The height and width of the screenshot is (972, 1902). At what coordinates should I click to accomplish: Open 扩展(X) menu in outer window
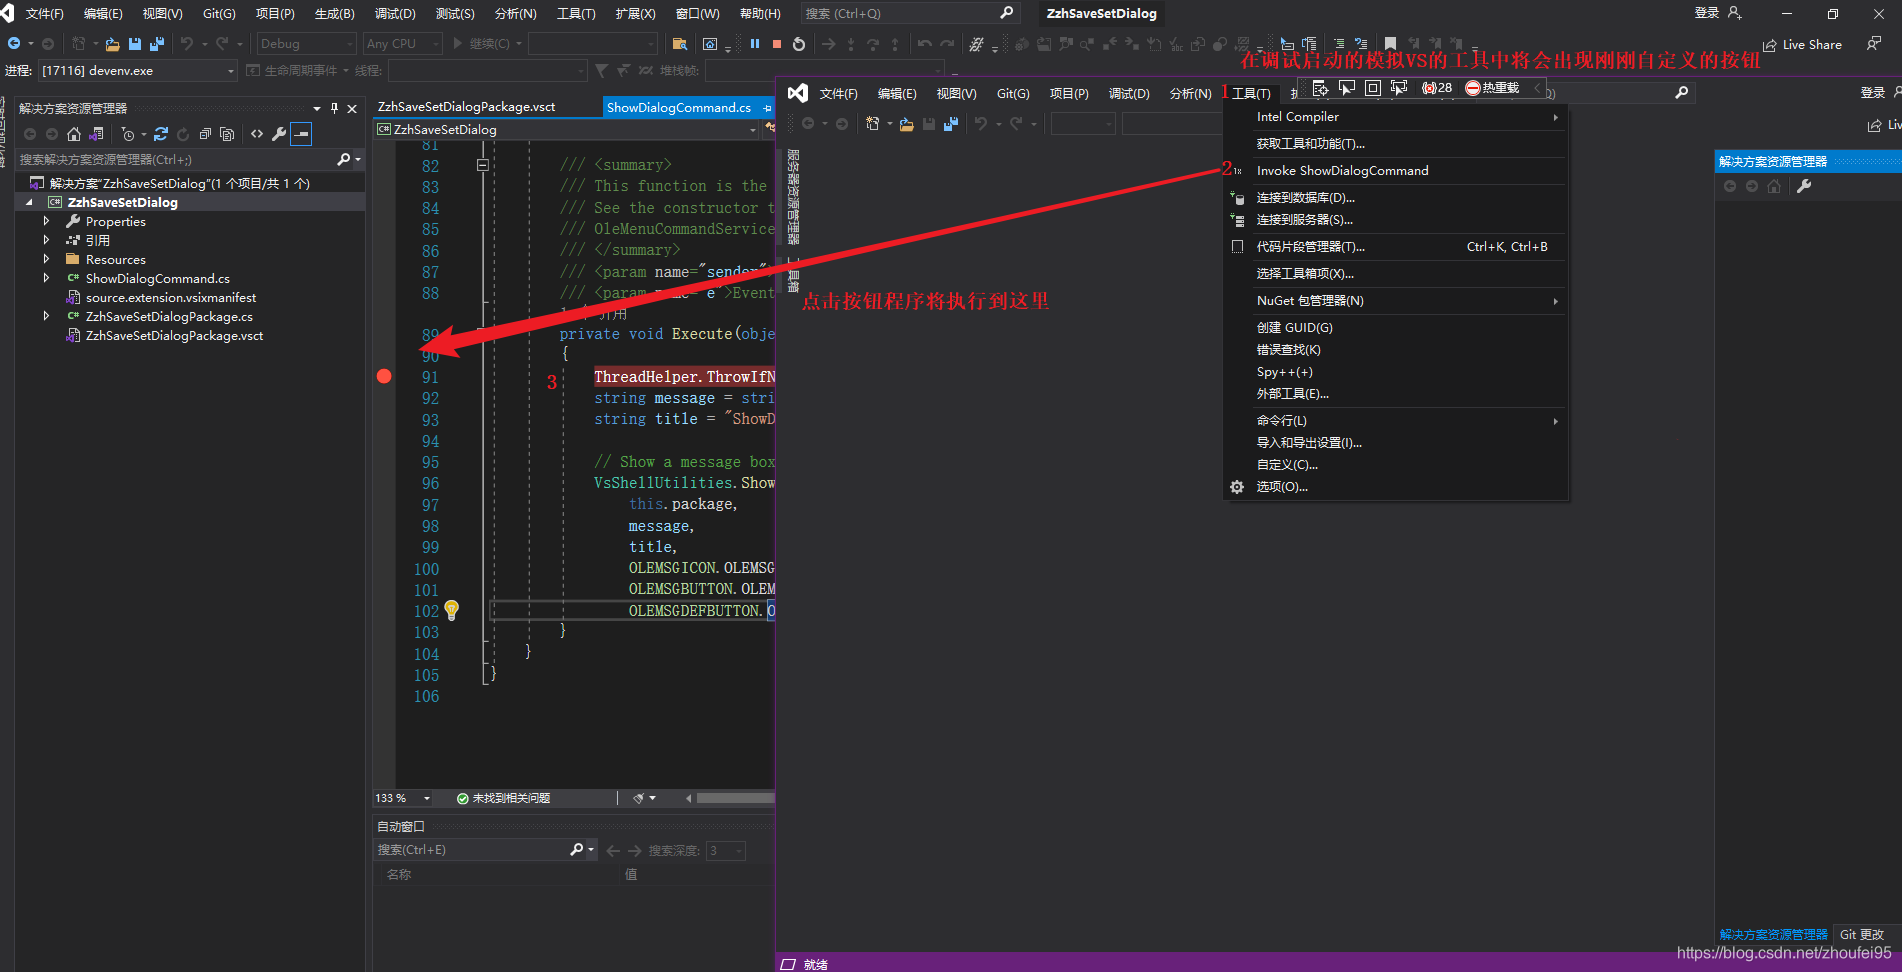click(635, 14)
